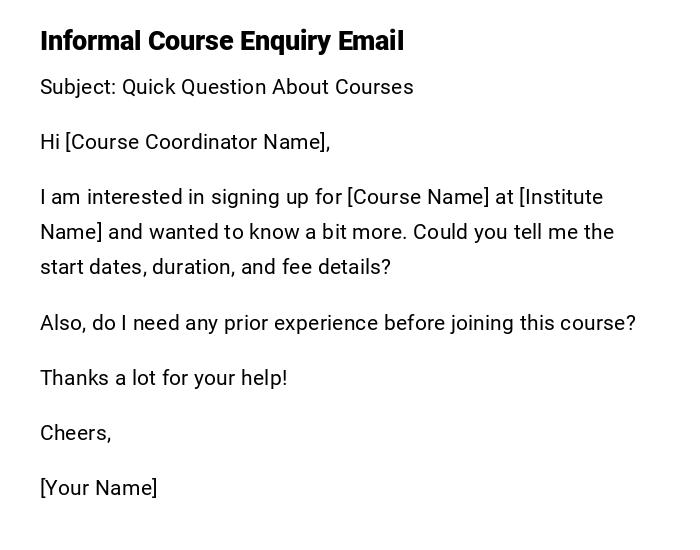Click the "Thanks a lot for your help!" line
Image resolution: width=700 pixels, height=550 pixels.
point(164,378)
